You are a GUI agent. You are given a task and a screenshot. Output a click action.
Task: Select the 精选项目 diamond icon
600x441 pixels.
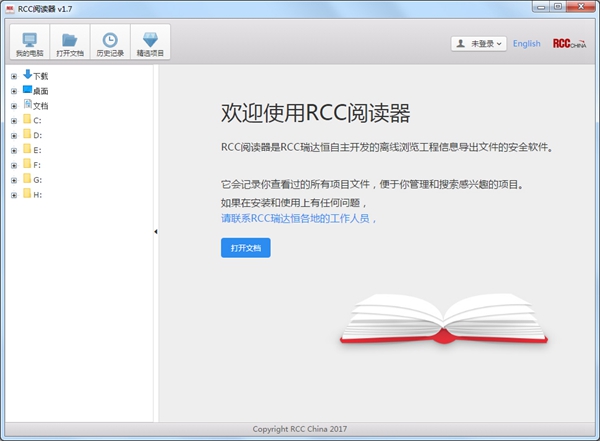tap(150, 44)
